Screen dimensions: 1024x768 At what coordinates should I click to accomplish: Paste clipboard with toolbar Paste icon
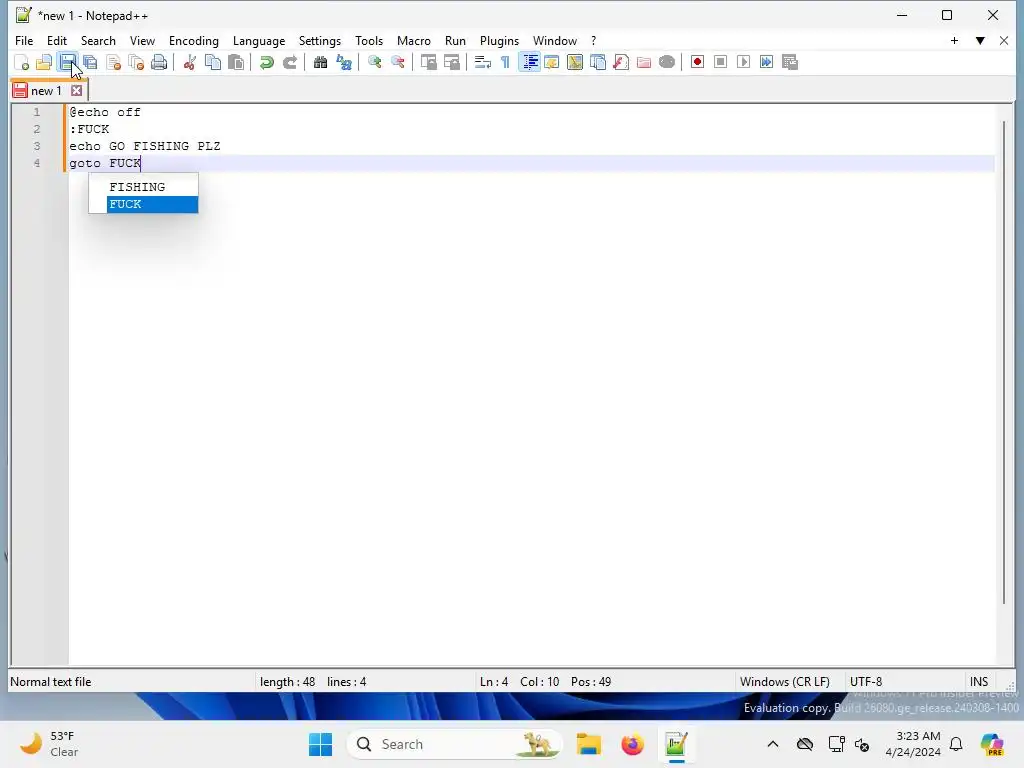(x=236, y=63)
